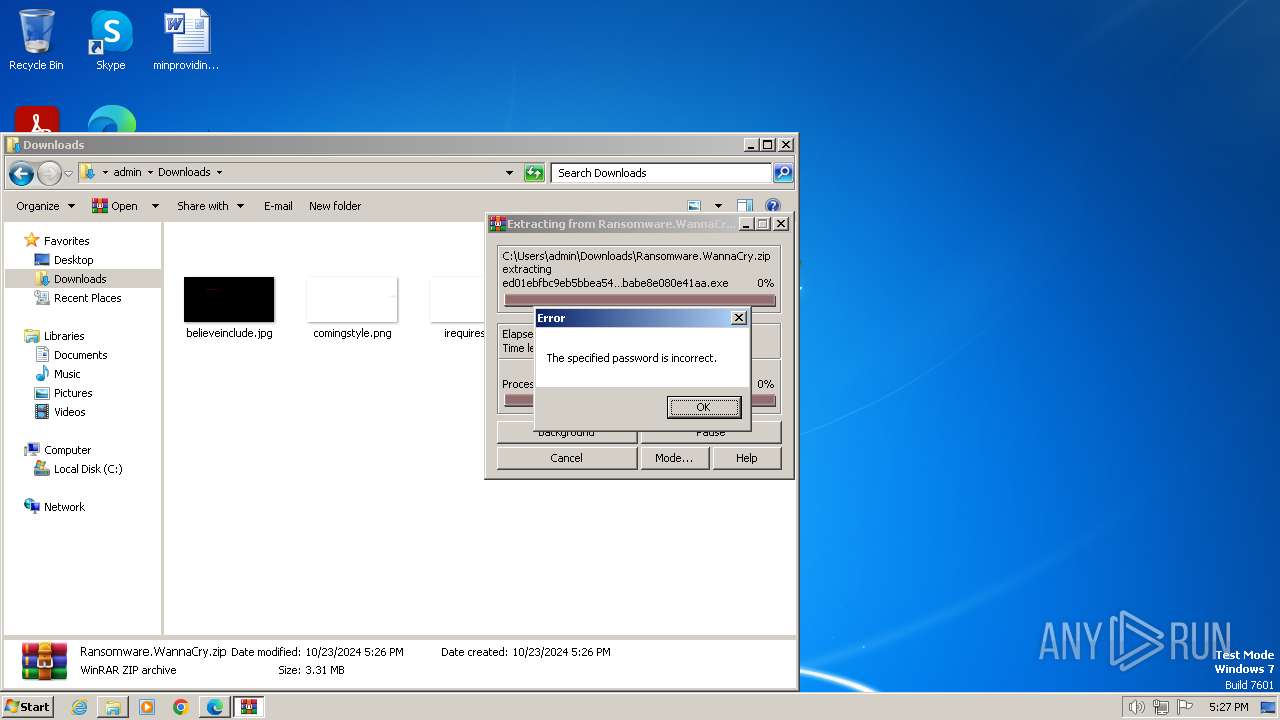
Task: Open Adobe Acrobat desktop shortcut
Action: tap(37, 120)
